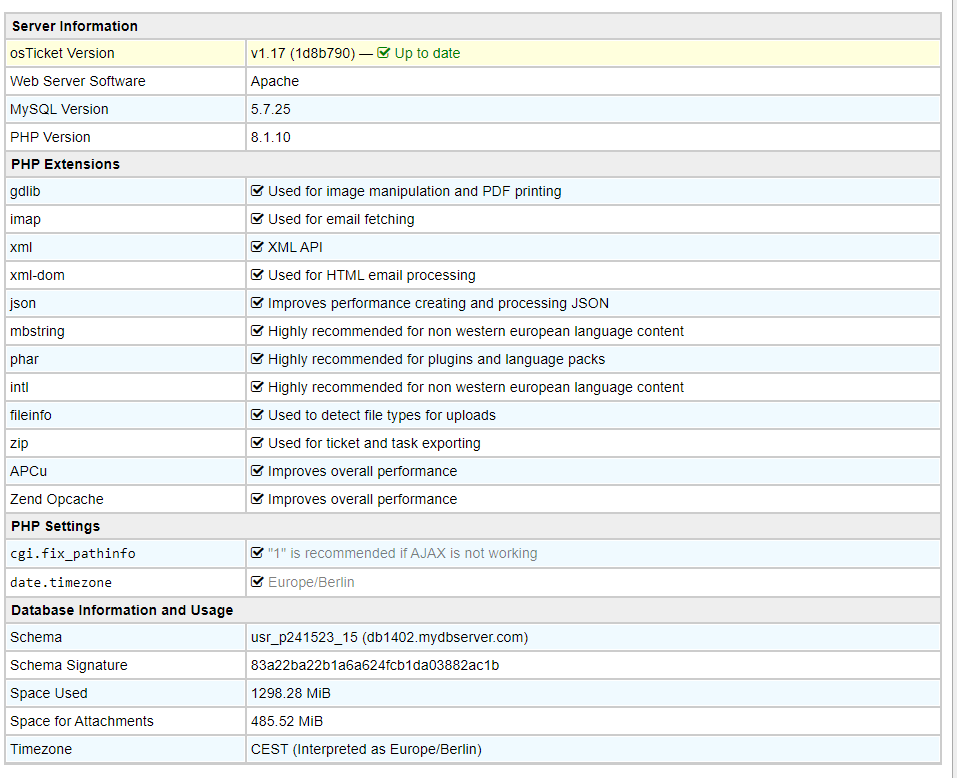957x778 pixels.
Task: Select the 'APCu' extension name
Action: pos(28,471)
